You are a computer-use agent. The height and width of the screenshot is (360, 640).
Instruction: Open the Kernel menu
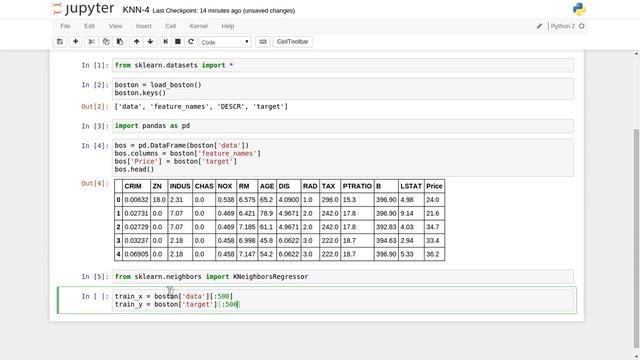199,26
